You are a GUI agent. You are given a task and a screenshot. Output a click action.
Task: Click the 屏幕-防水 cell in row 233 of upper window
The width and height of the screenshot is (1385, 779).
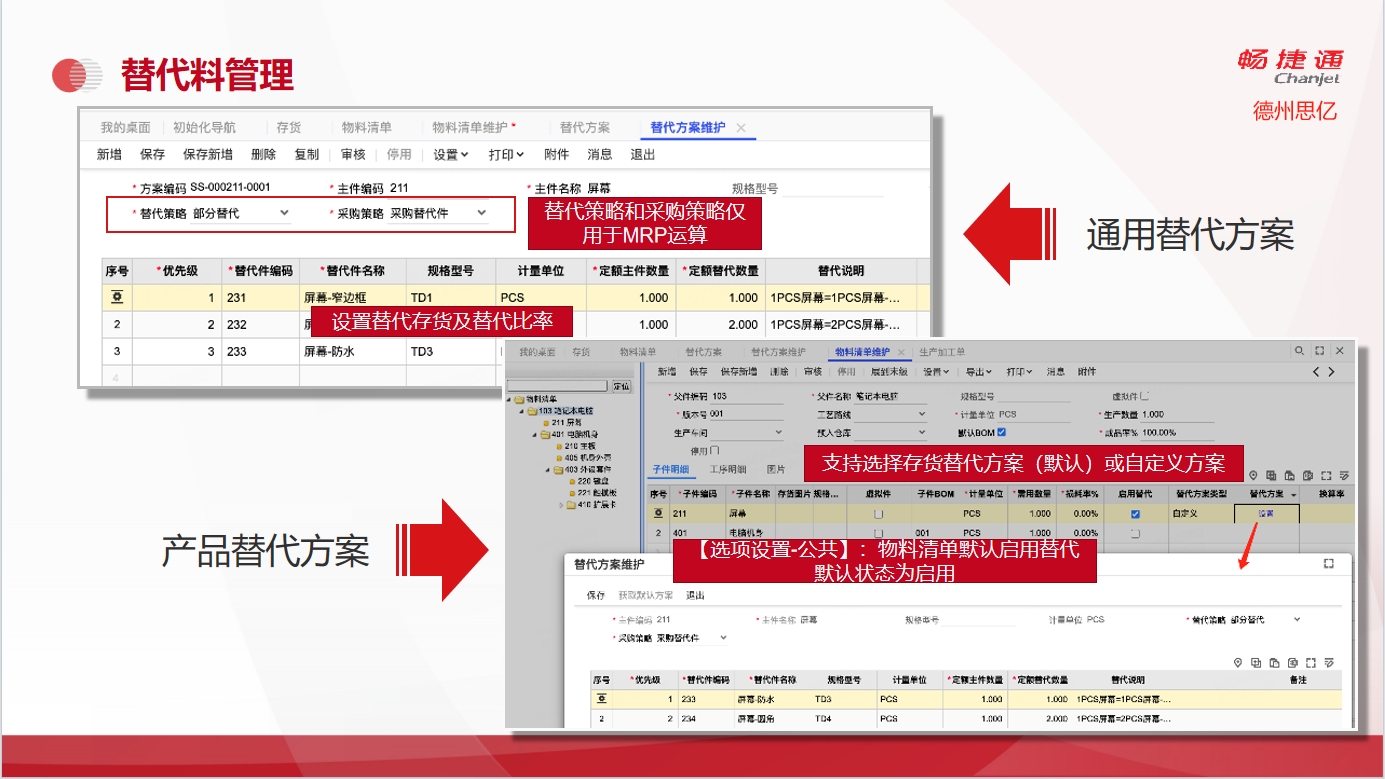tap(352, 352)
